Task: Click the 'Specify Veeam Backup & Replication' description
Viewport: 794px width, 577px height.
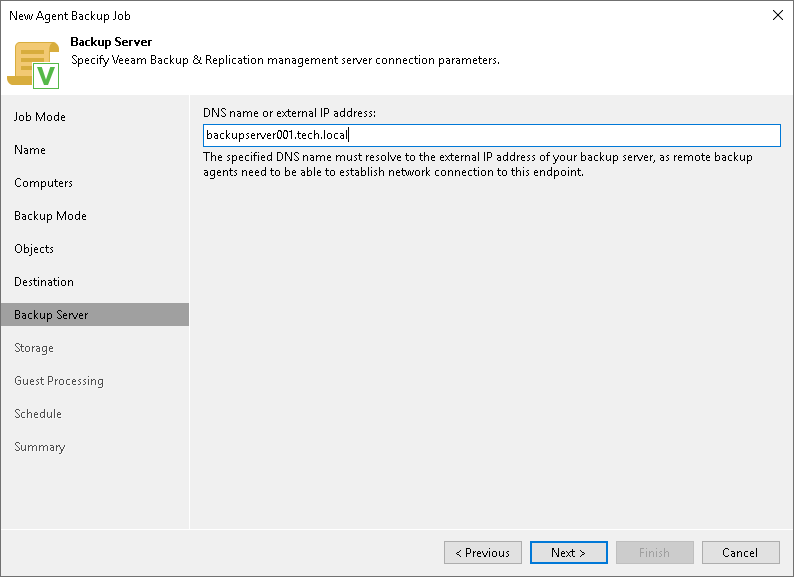Action: (x=285, y=60)
